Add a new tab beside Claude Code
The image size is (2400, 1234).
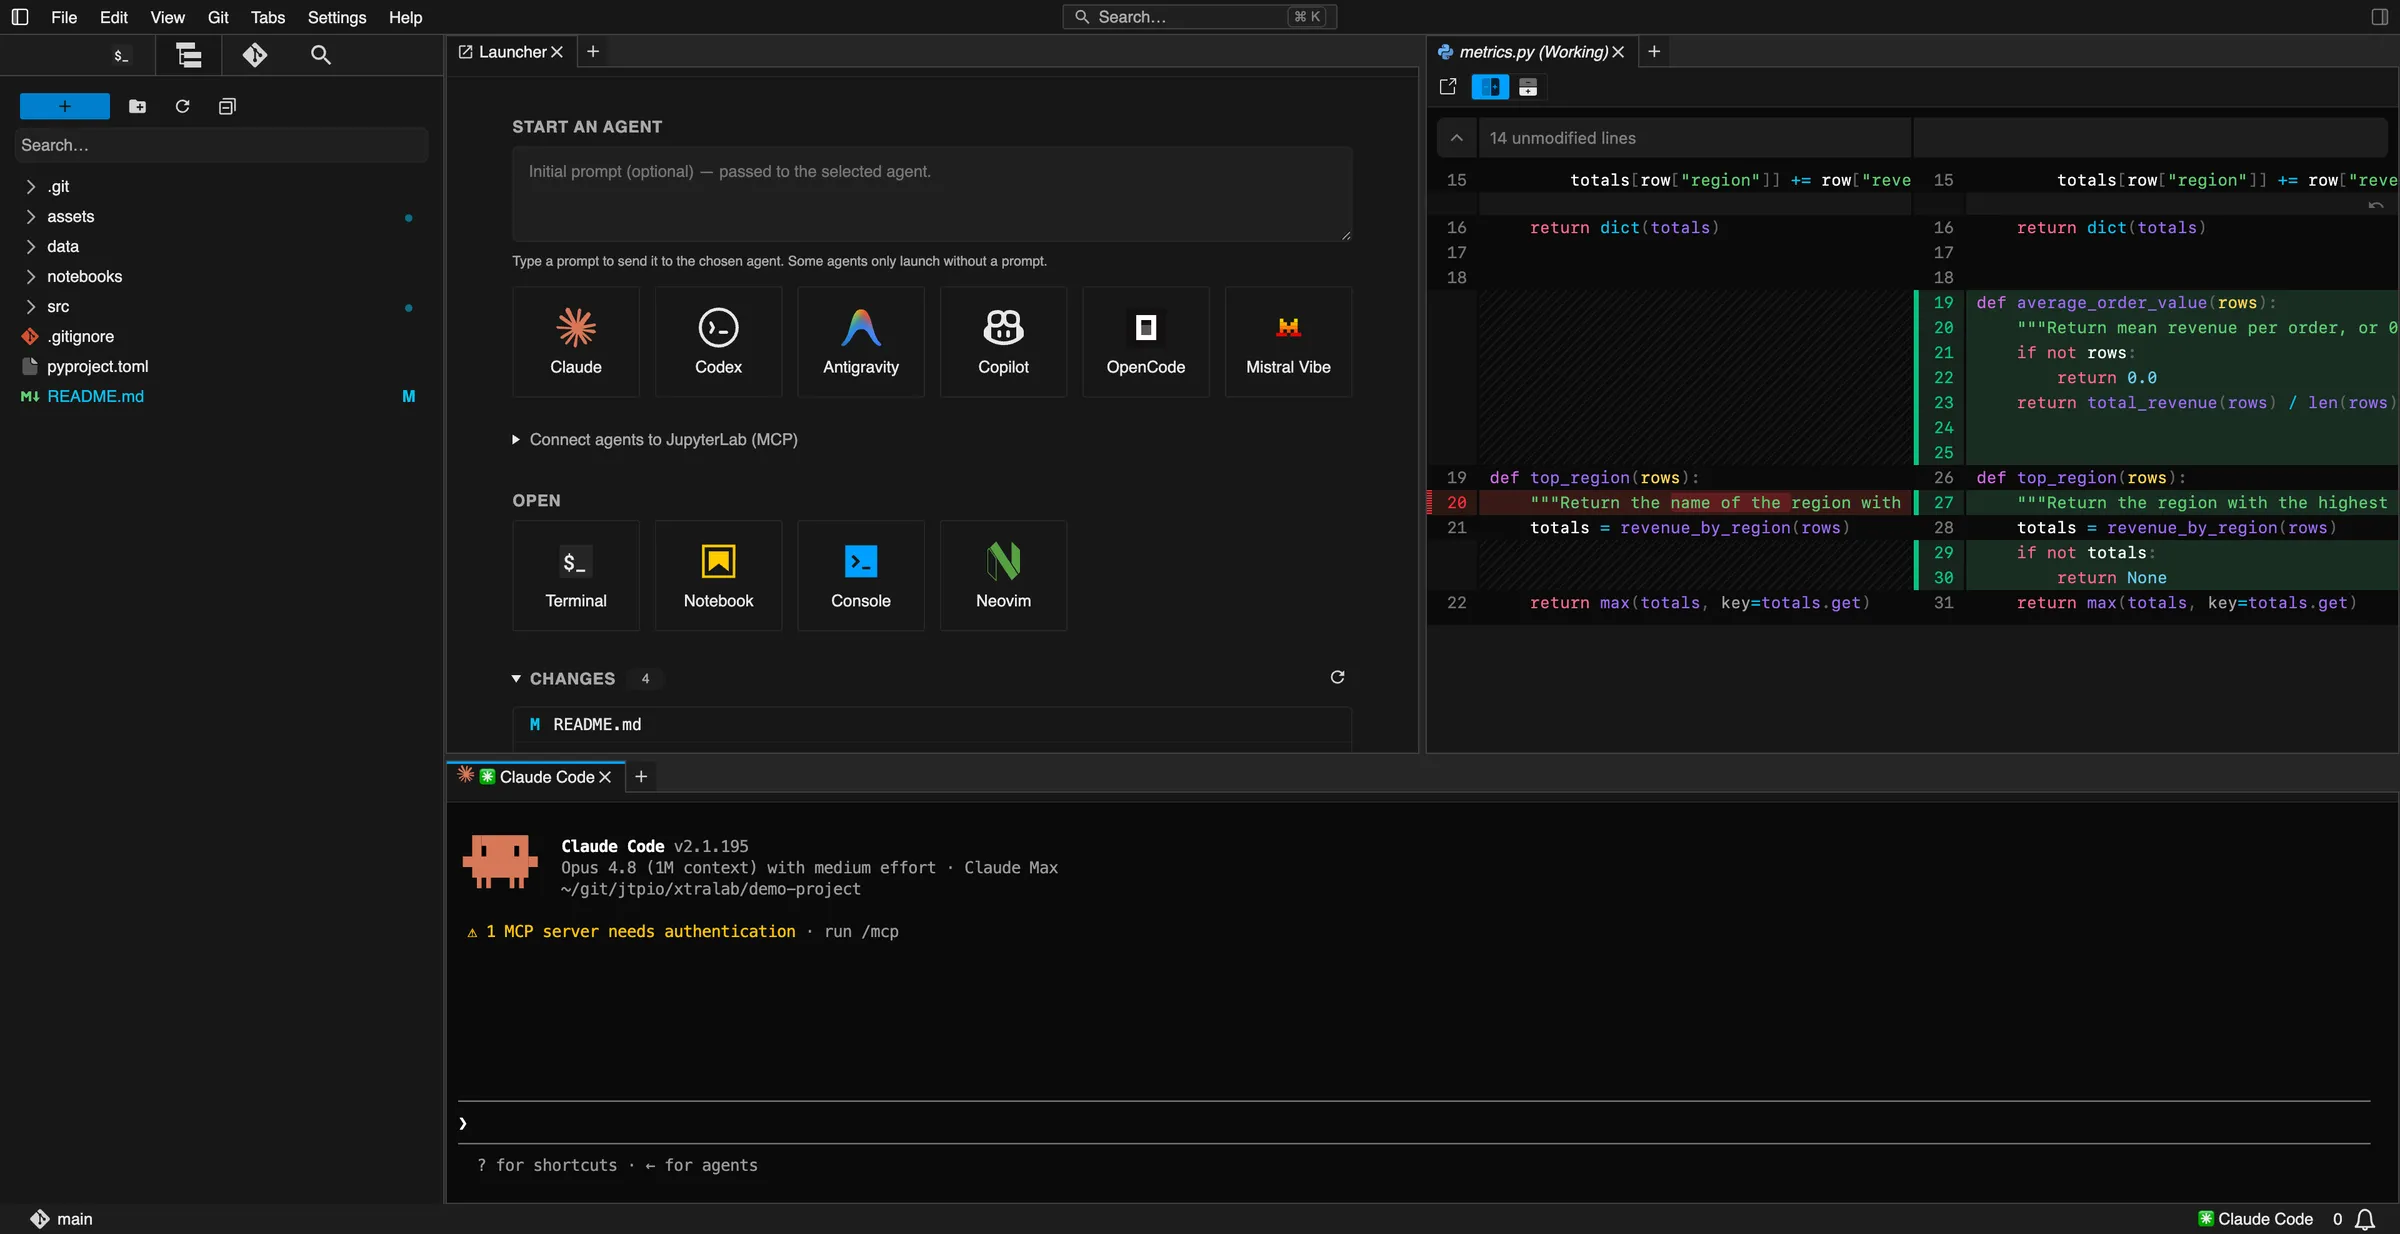[641, 777]
